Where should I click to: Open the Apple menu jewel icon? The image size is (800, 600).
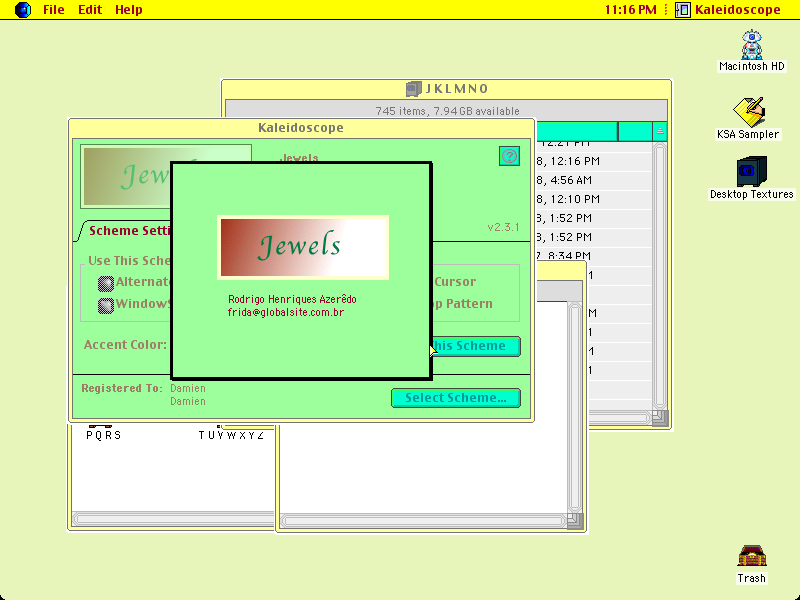point(23,10)
